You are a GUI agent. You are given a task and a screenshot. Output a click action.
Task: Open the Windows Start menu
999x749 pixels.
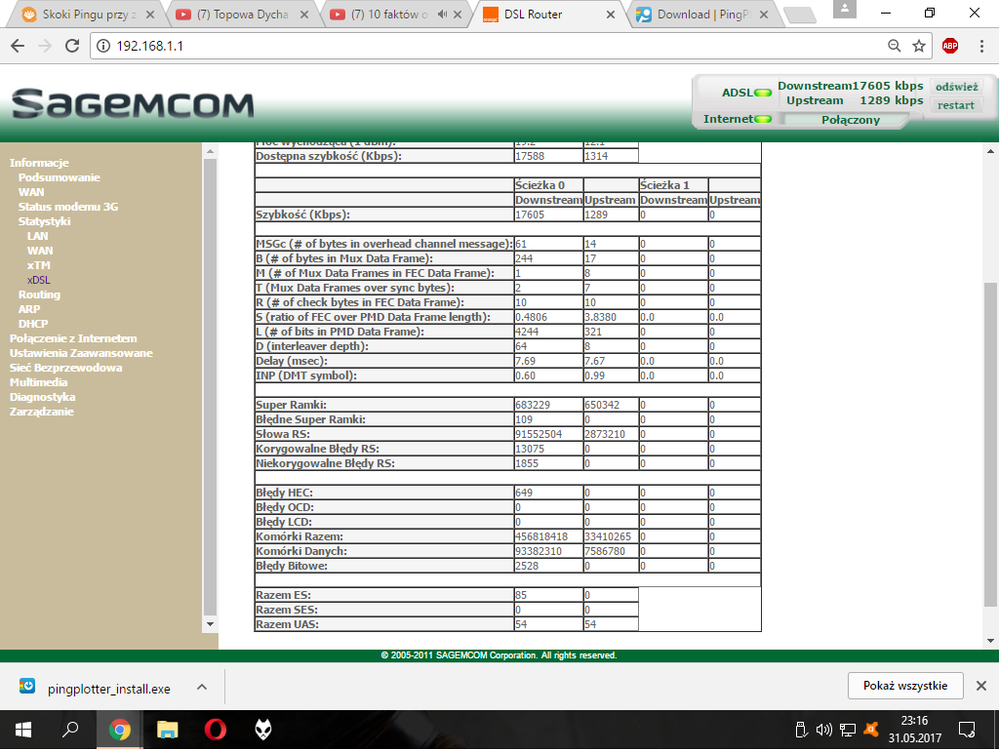point(23,728)
